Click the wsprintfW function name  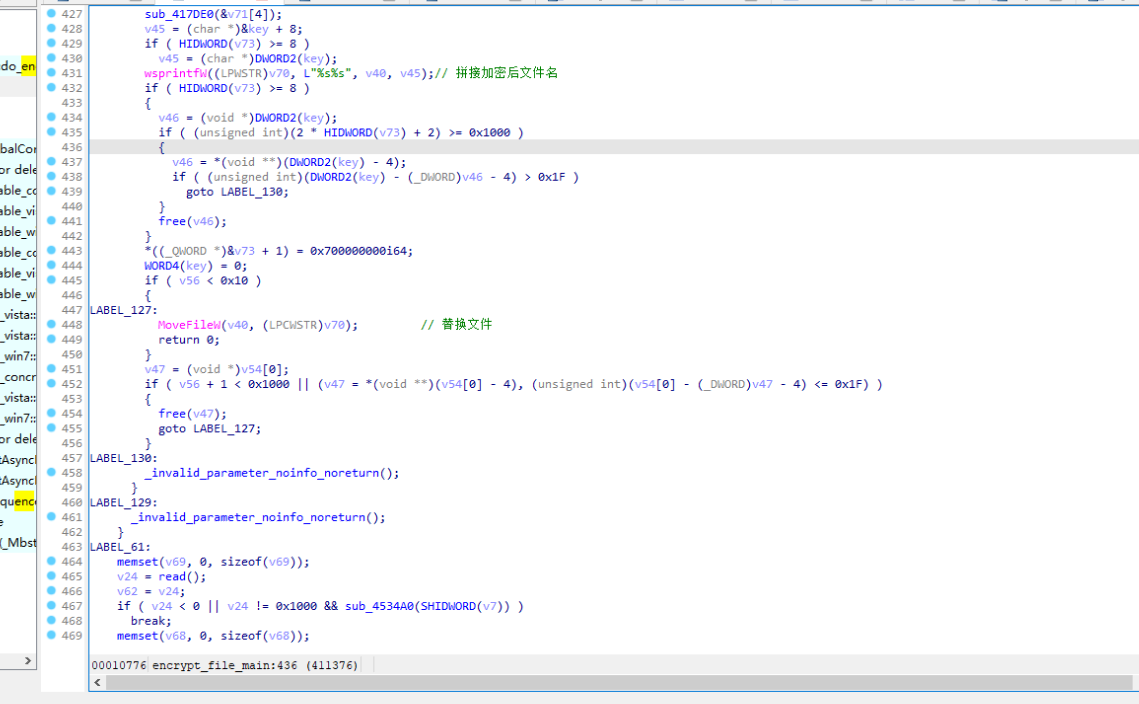177,73
